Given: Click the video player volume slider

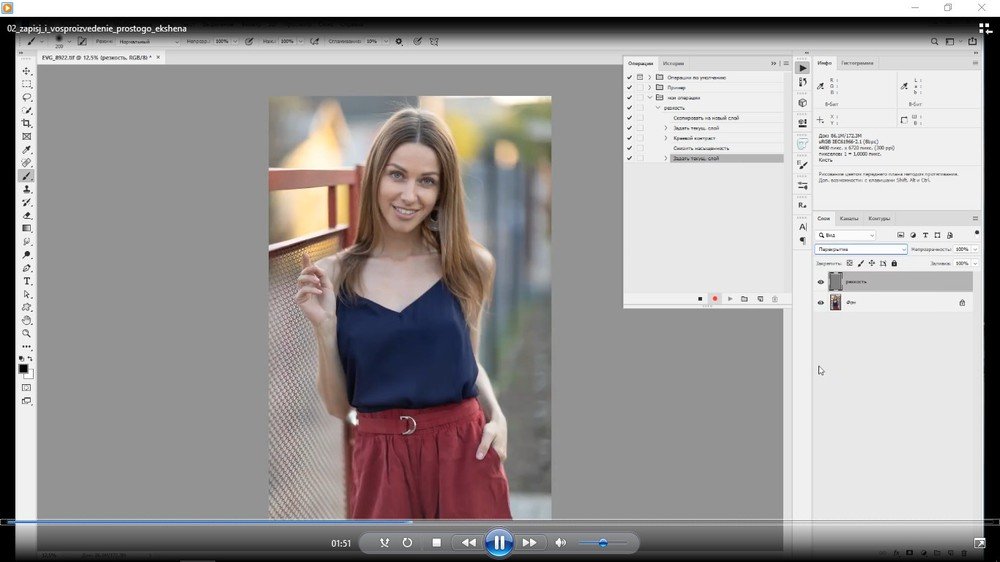Looking at the screenshot, I should (601, 542).
